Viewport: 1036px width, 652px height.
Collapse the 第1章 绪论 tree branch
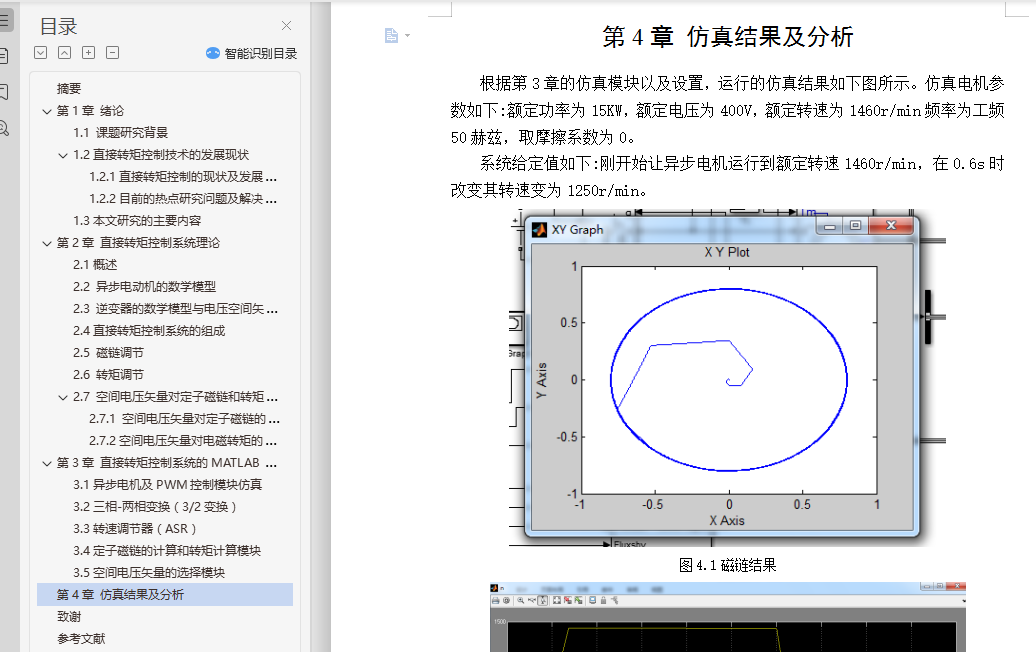pos(47,111)
